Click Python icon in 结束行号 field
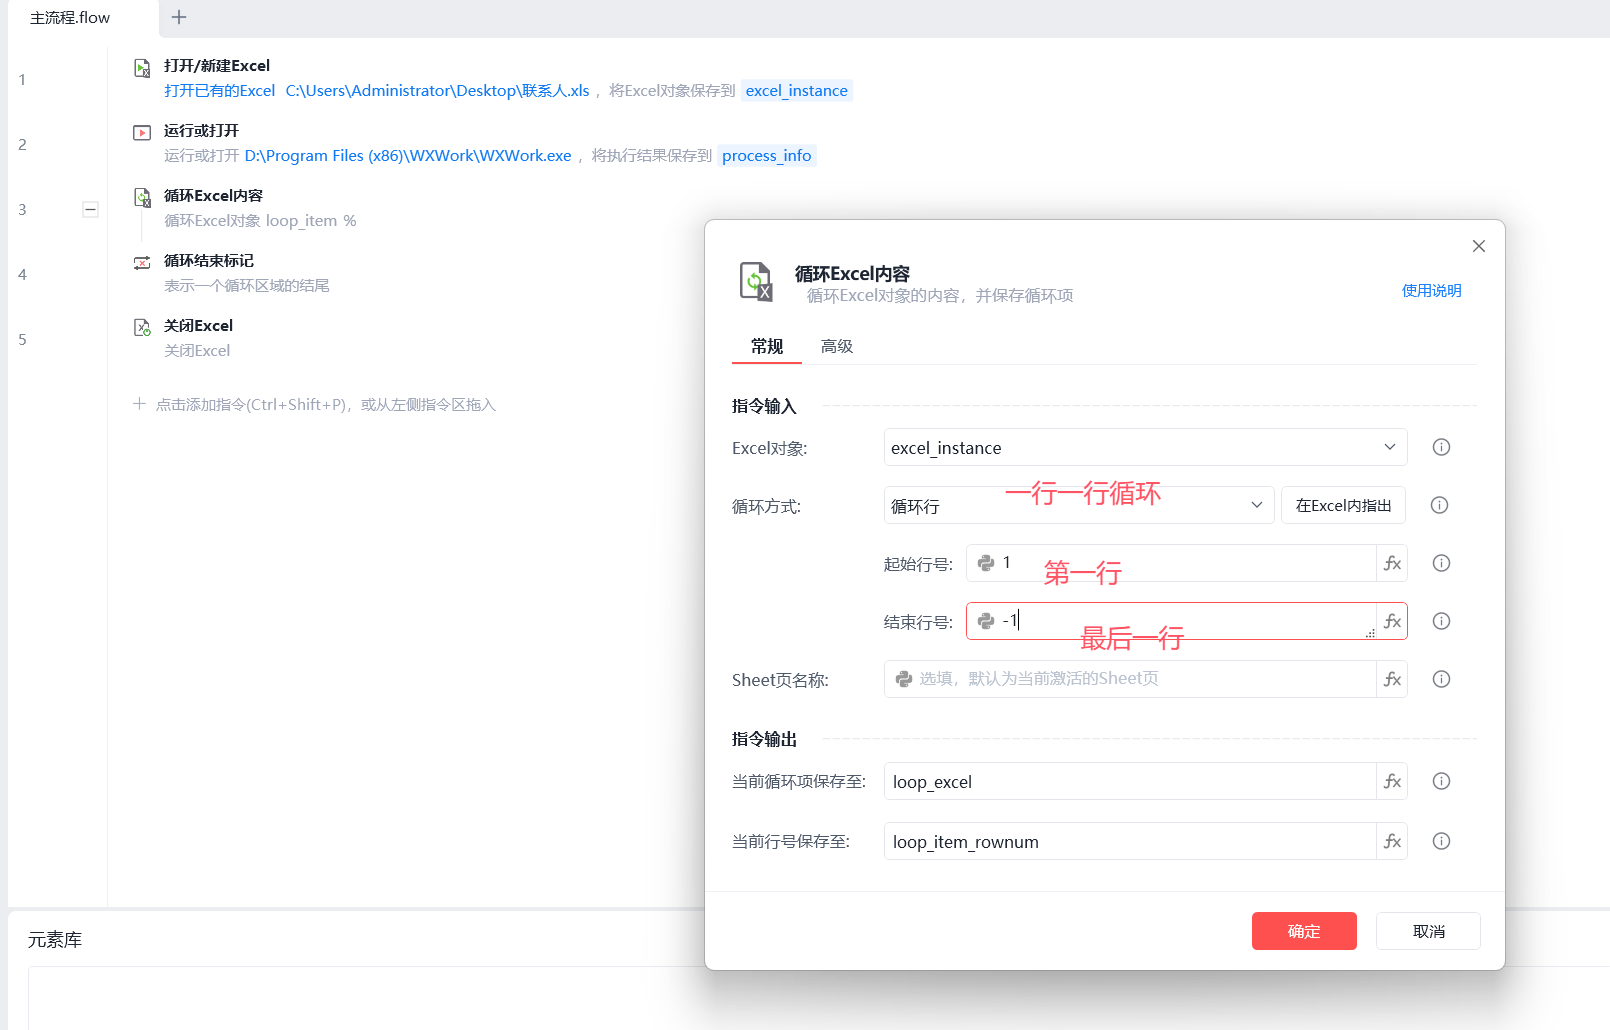This screenshot has height=1030, width=1610. tap(986, 621)
